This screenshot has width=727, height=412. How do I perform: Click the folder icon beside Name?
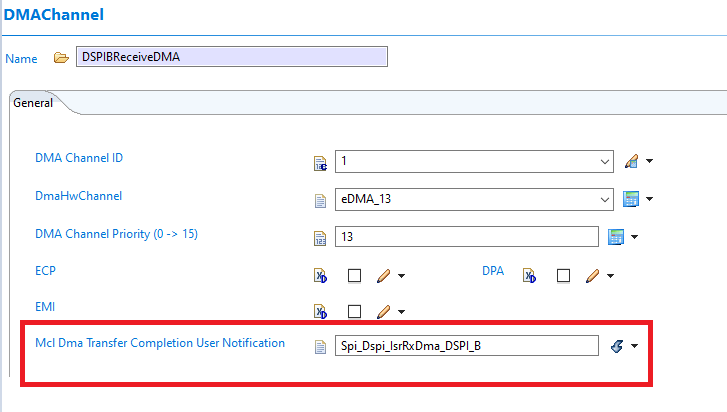(61, 58)
